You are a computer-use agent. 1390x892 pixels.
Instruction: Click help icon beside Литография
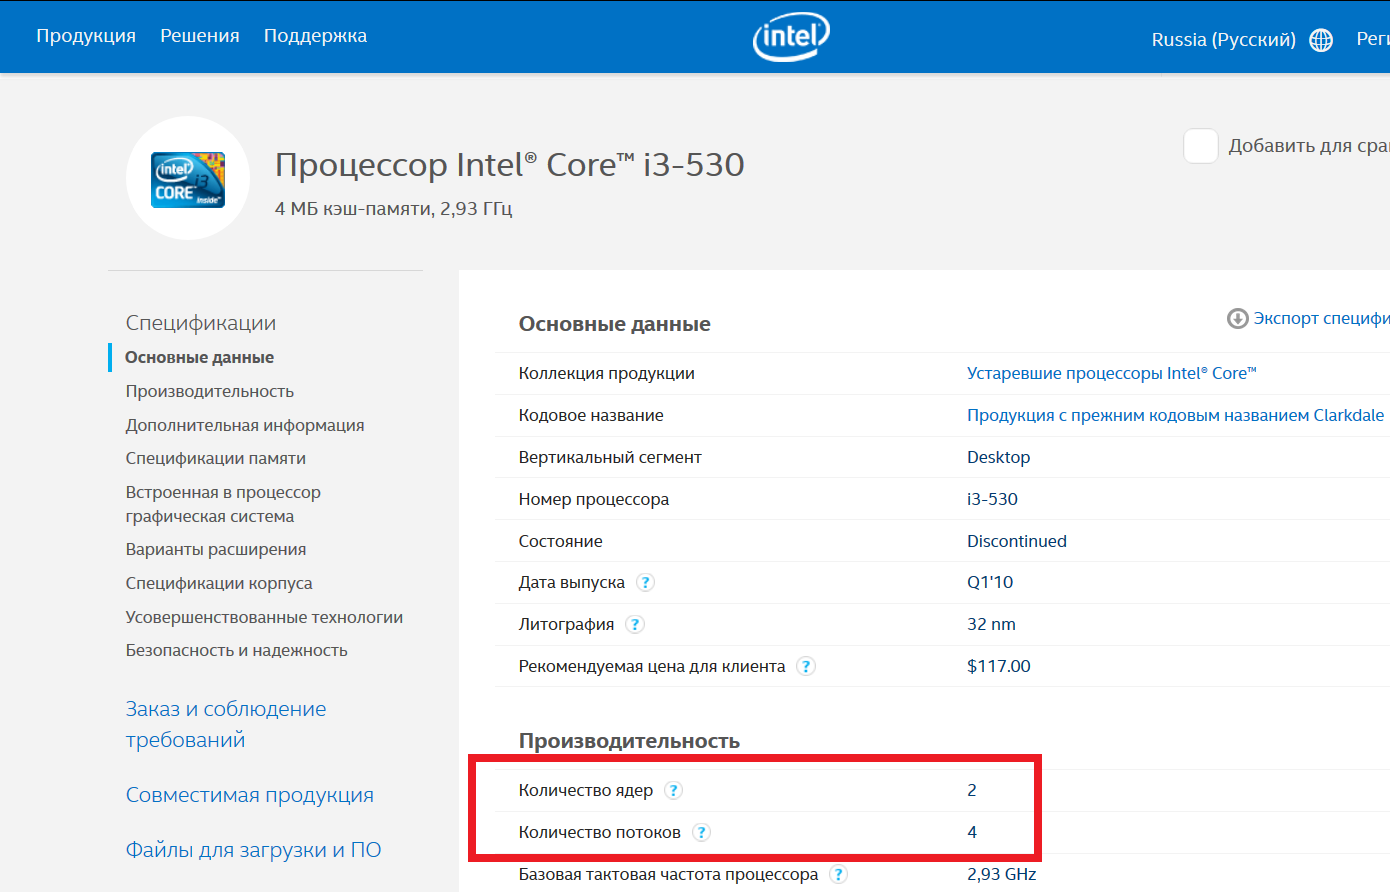tap(635, 625)
